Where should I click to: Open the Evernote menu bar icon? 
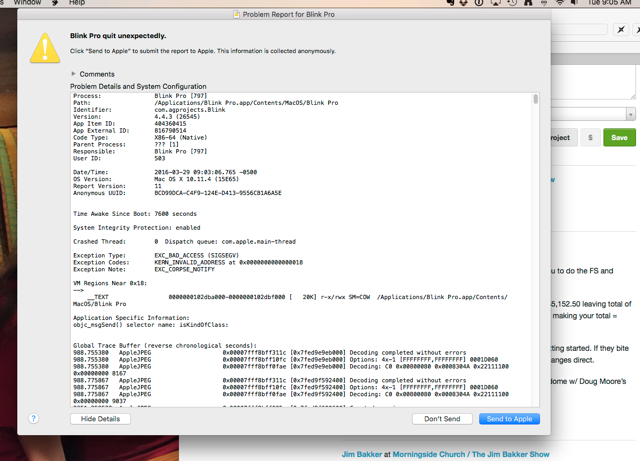click(450, 2)
